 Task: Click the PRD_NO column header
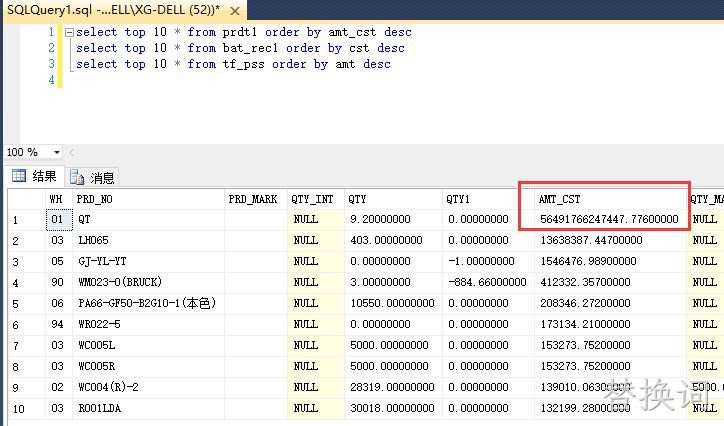pos(149,199)
